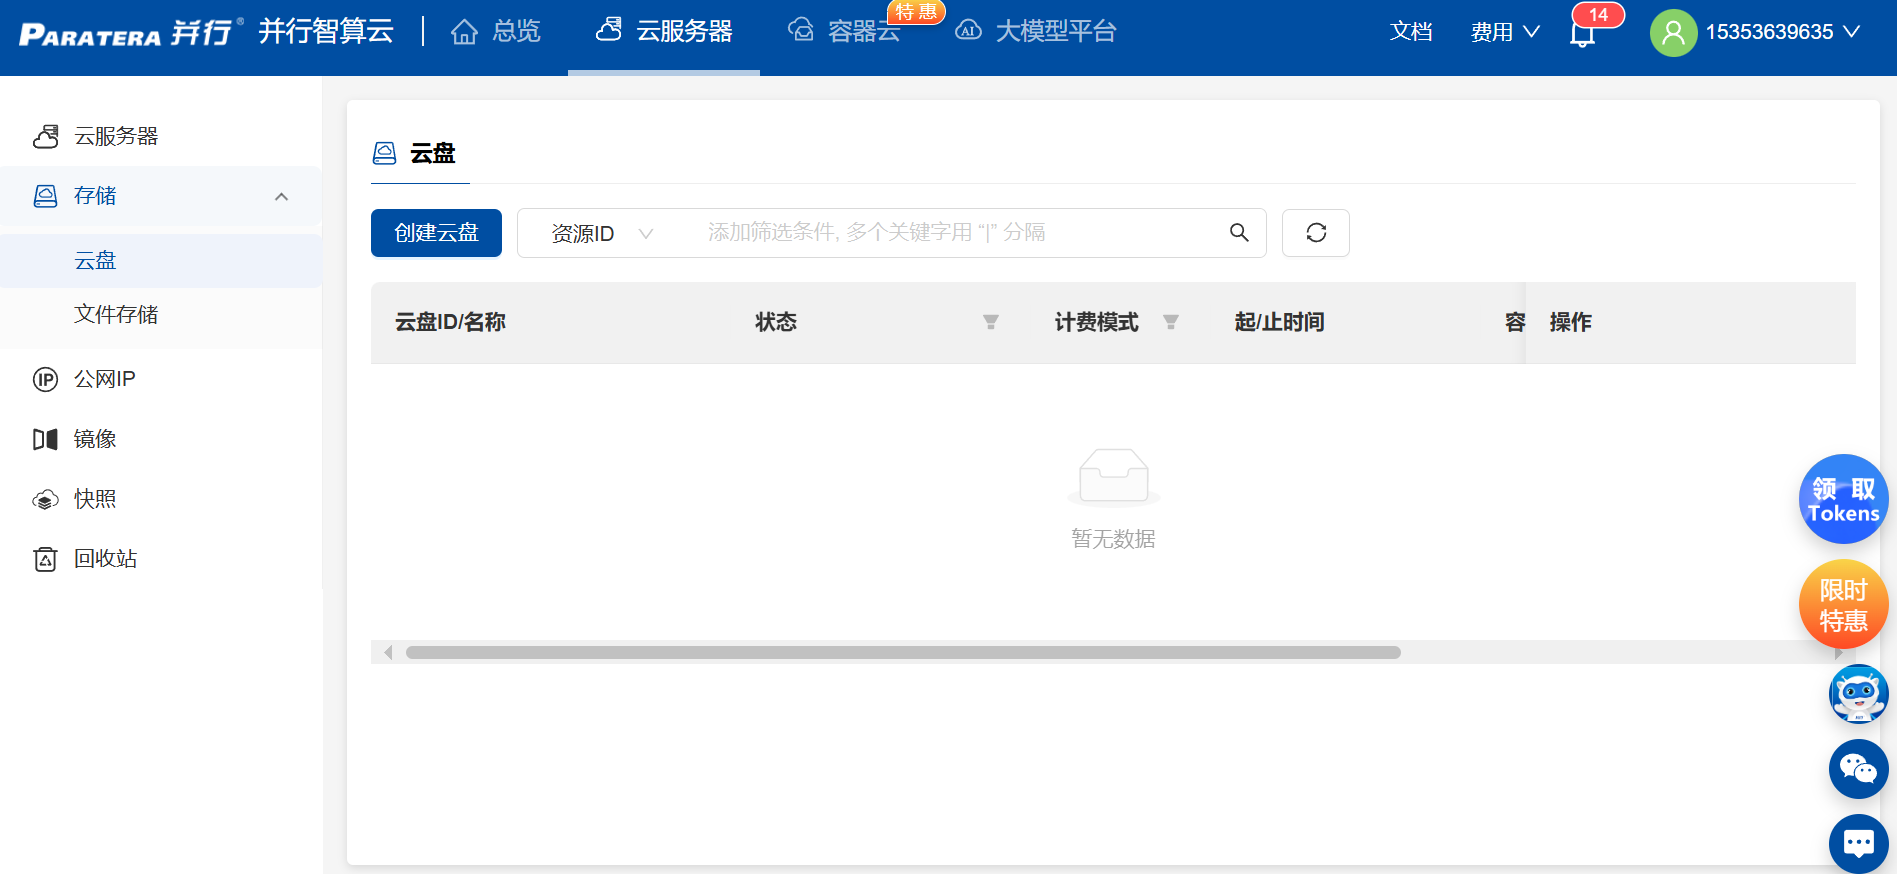Viewport: 1897px width, 874px height.
Task: Click the 存储 storage sidebar icon
Action: point(46,196)
